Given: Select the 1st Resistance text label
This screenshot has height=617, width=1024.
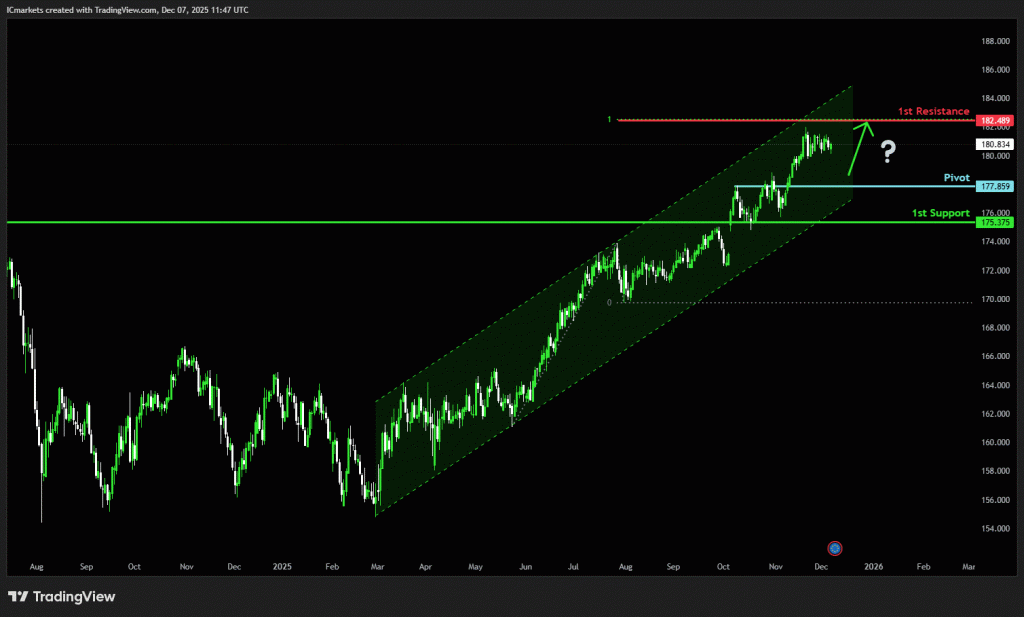Looking at the screenshot, I should pyautogui.click(x=933, y=111).
